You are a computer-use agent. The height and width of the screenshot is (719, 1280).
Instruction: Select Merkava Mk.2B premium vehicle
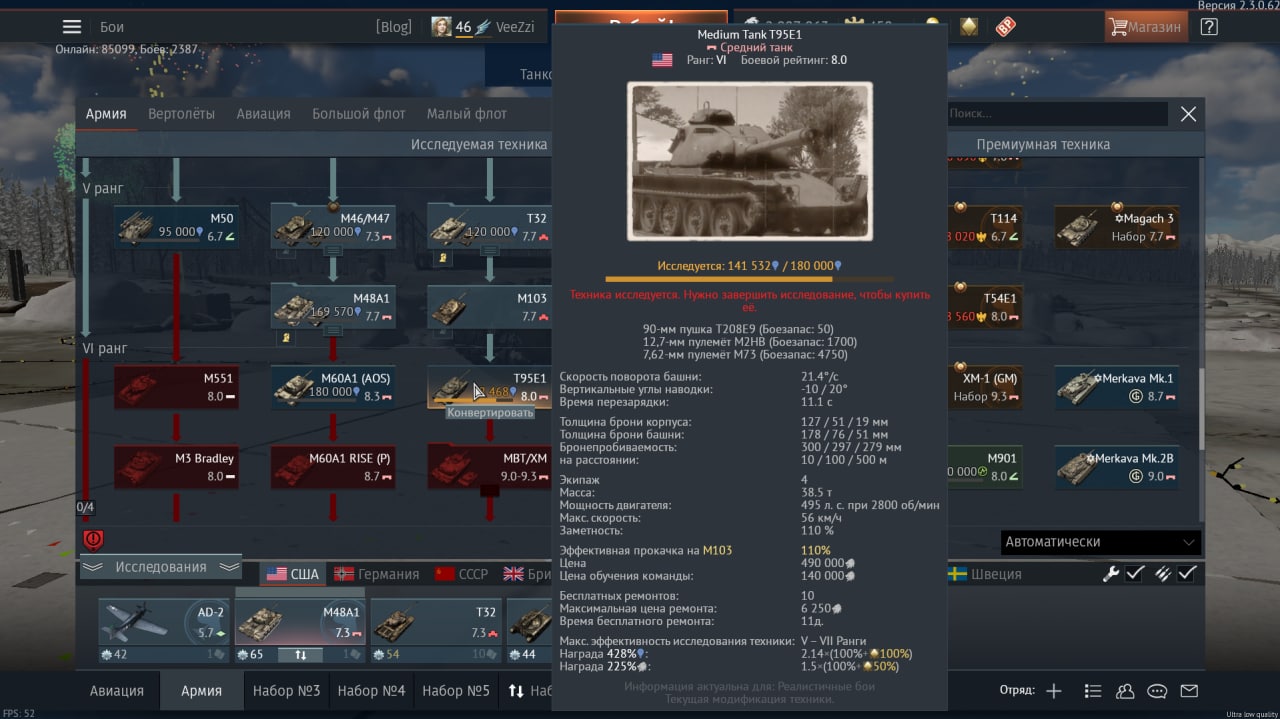1117,467
